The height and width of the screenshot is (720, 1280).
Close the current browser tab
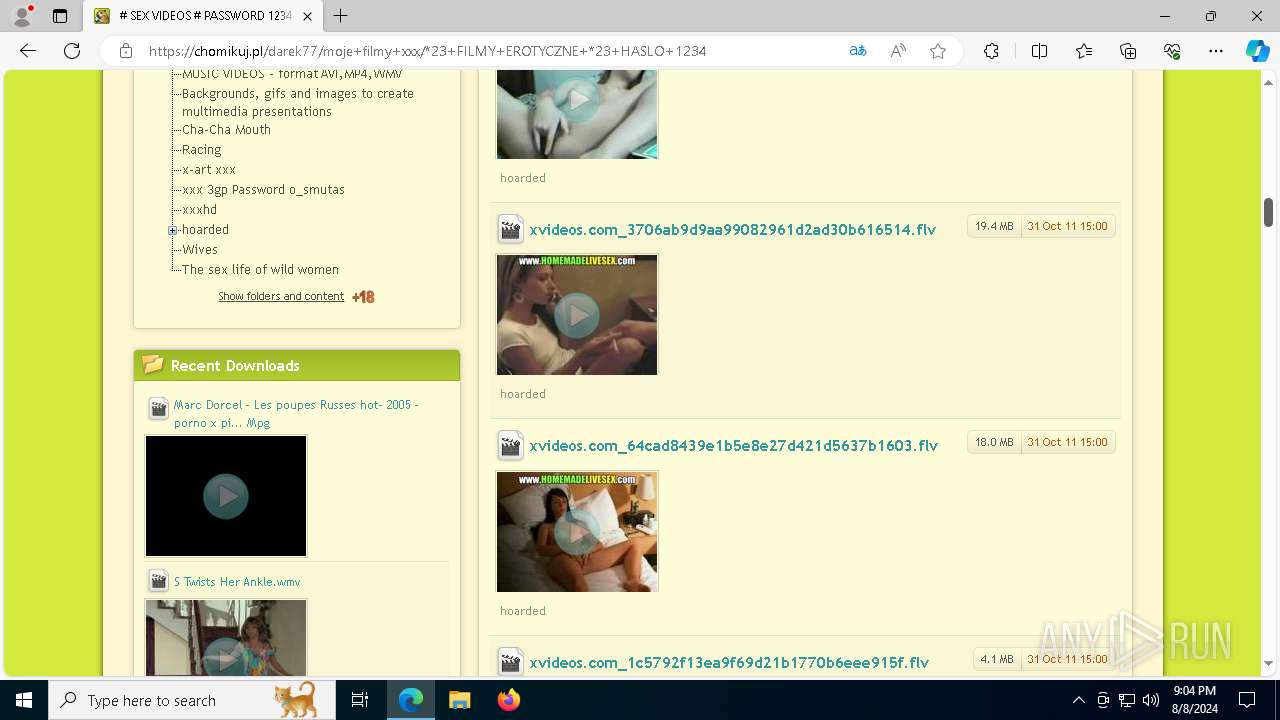[x=308, y=16]
